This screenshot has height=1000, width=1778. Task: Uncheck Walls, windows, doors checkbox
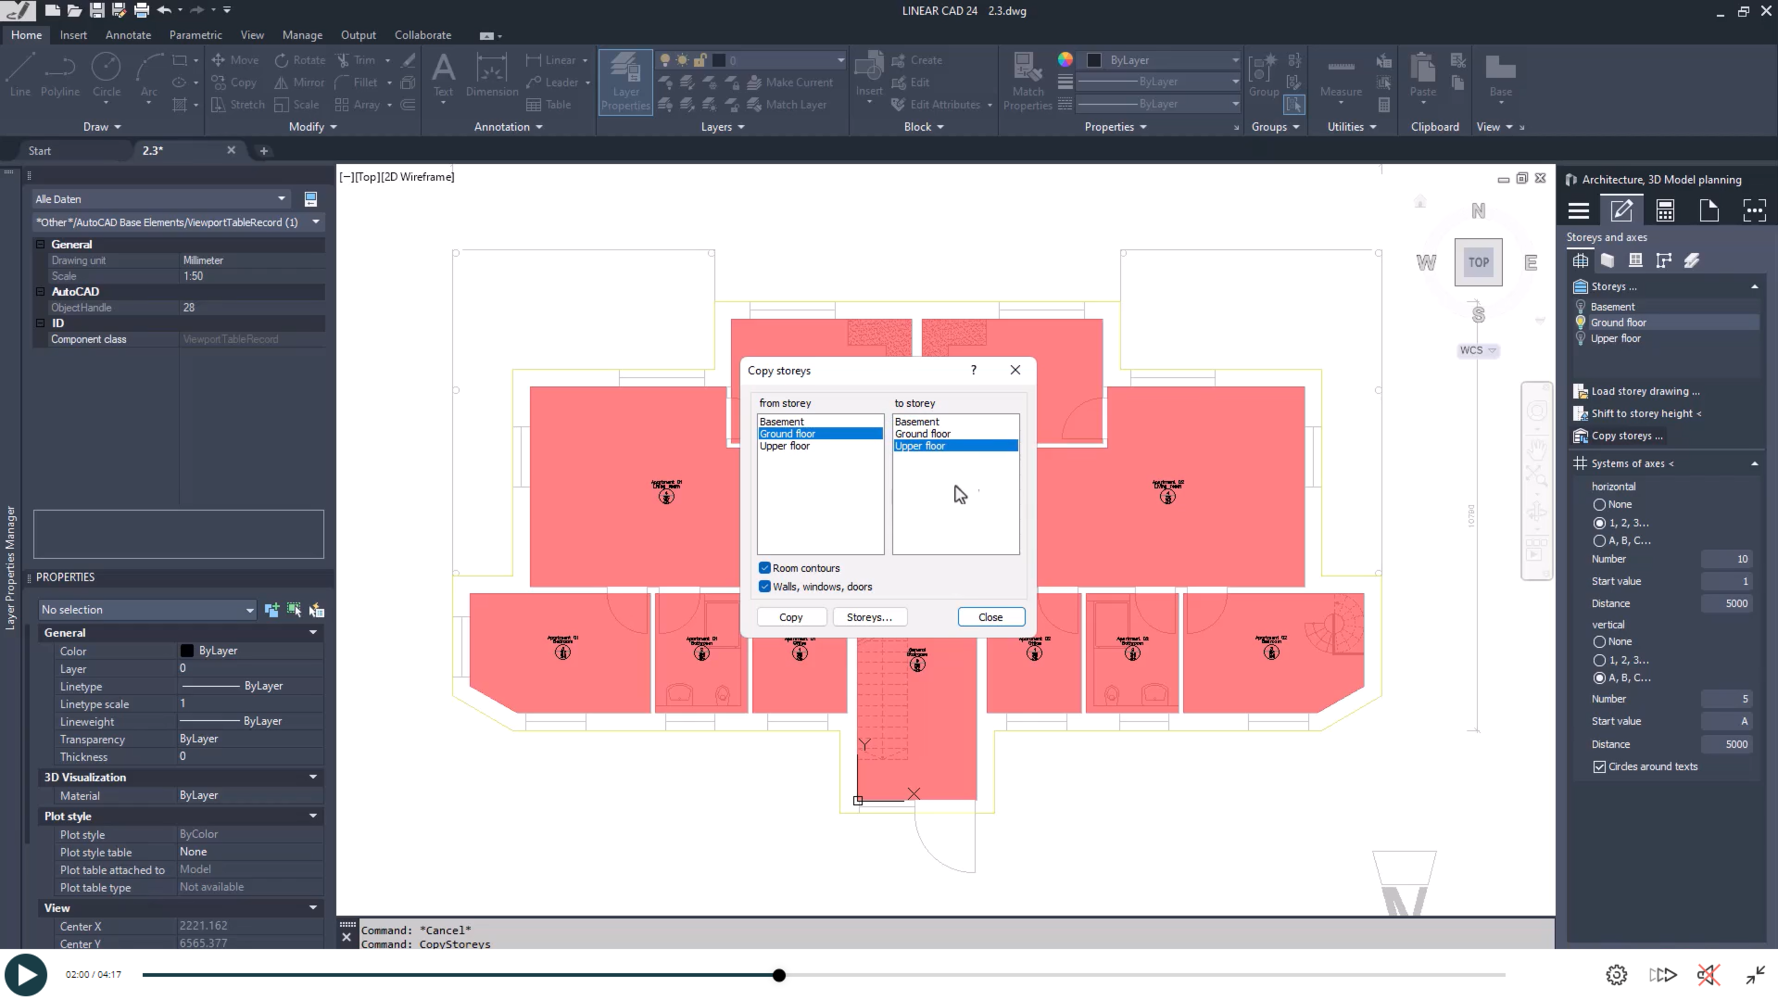(x=765, y=587)
